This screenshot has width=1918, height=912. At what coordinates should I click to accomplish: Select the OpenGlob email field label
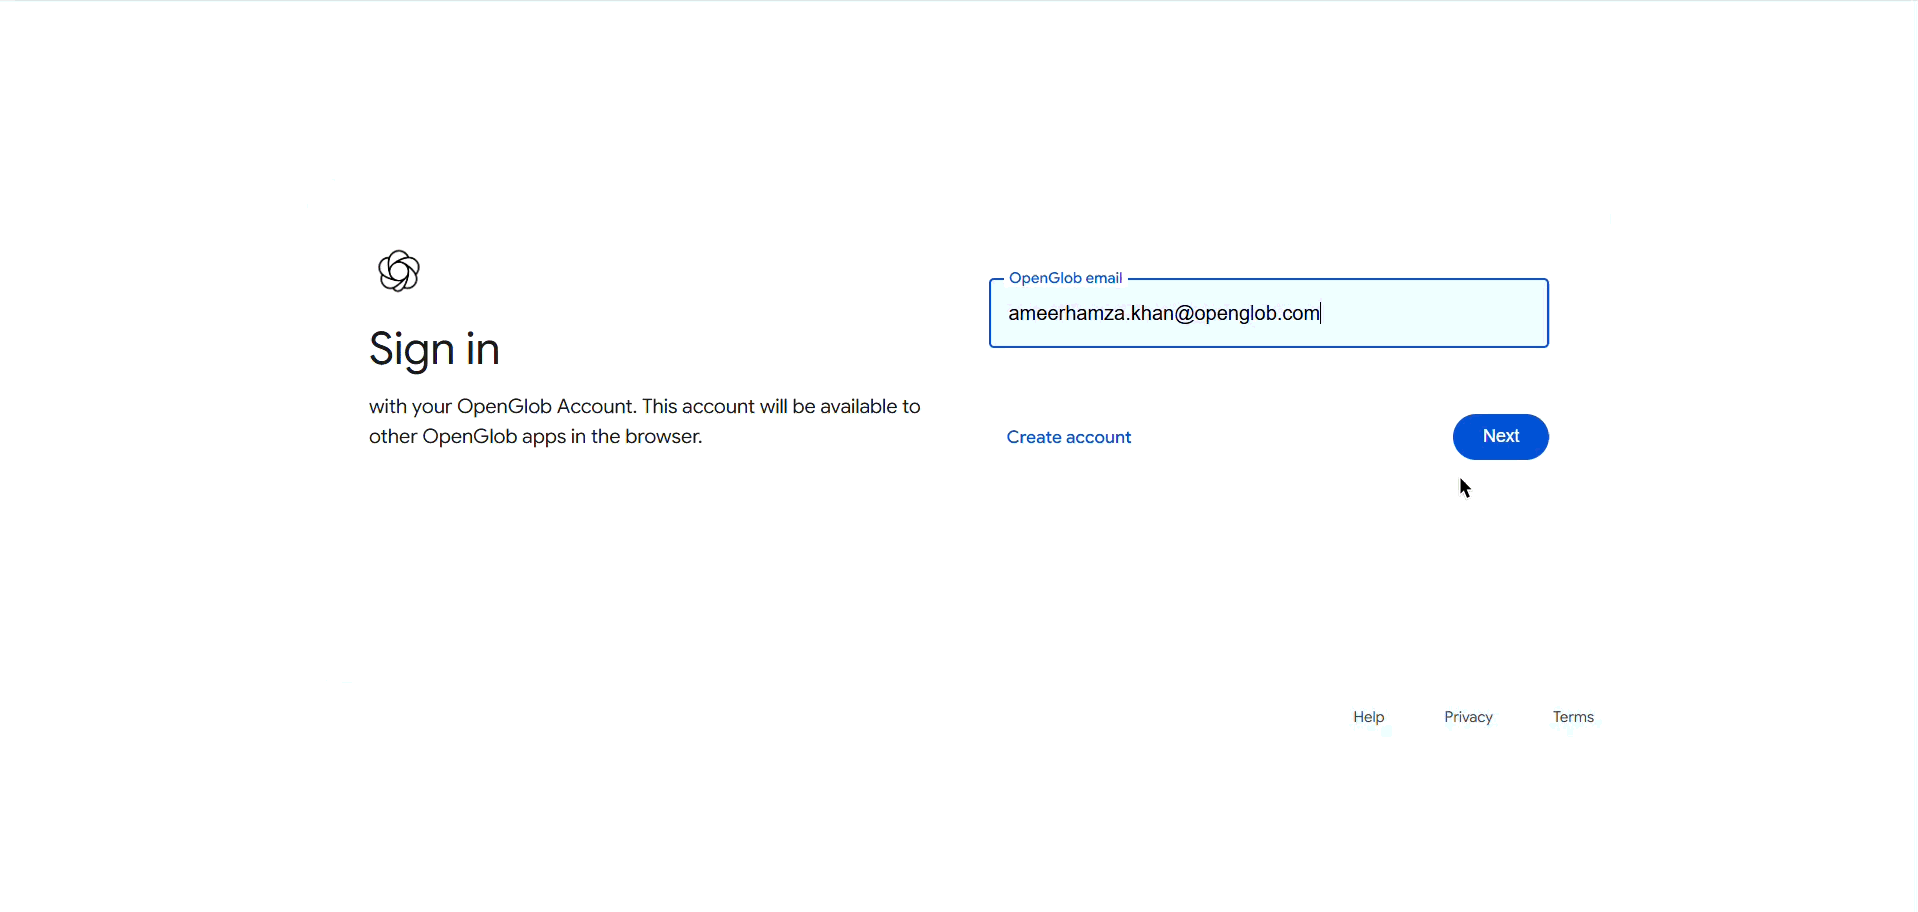1065,277
